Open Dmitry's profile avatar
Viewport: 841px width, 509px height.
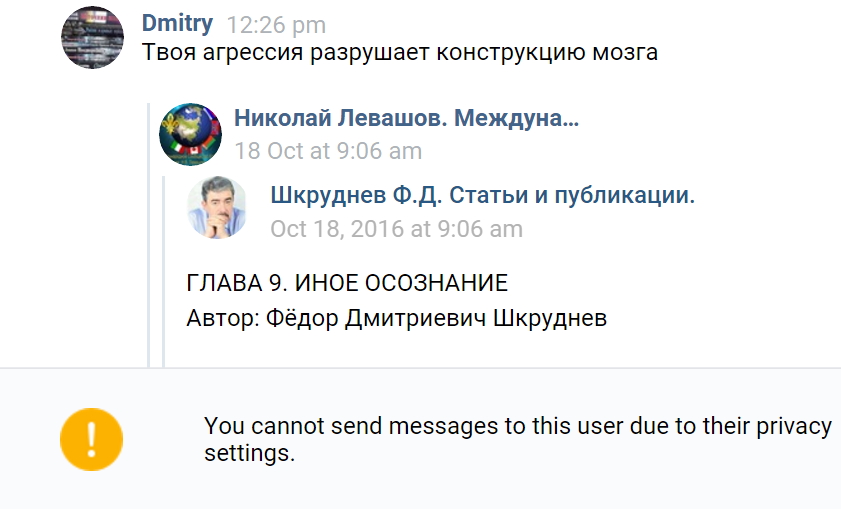(x=92, y=38)
